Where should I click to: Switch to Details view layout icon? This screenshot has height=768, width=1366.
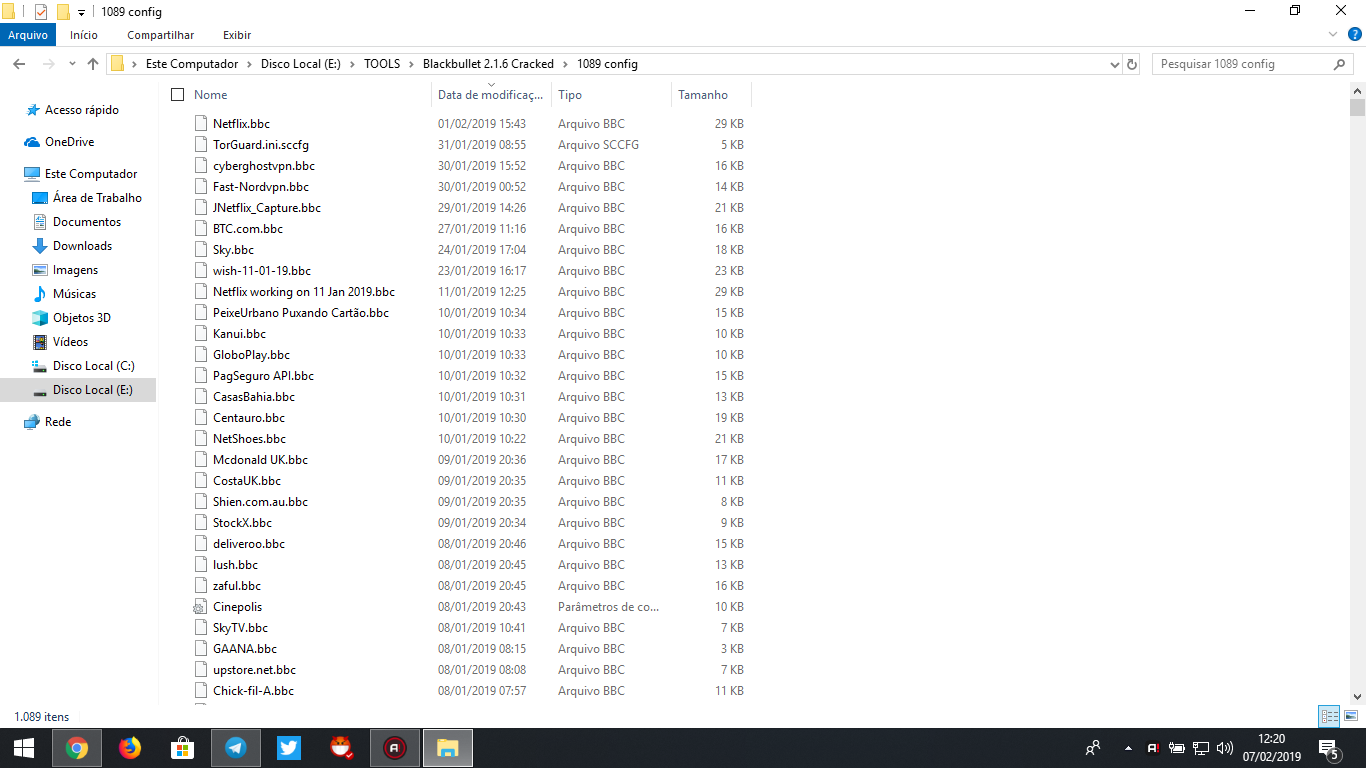tap(1329, 716)
